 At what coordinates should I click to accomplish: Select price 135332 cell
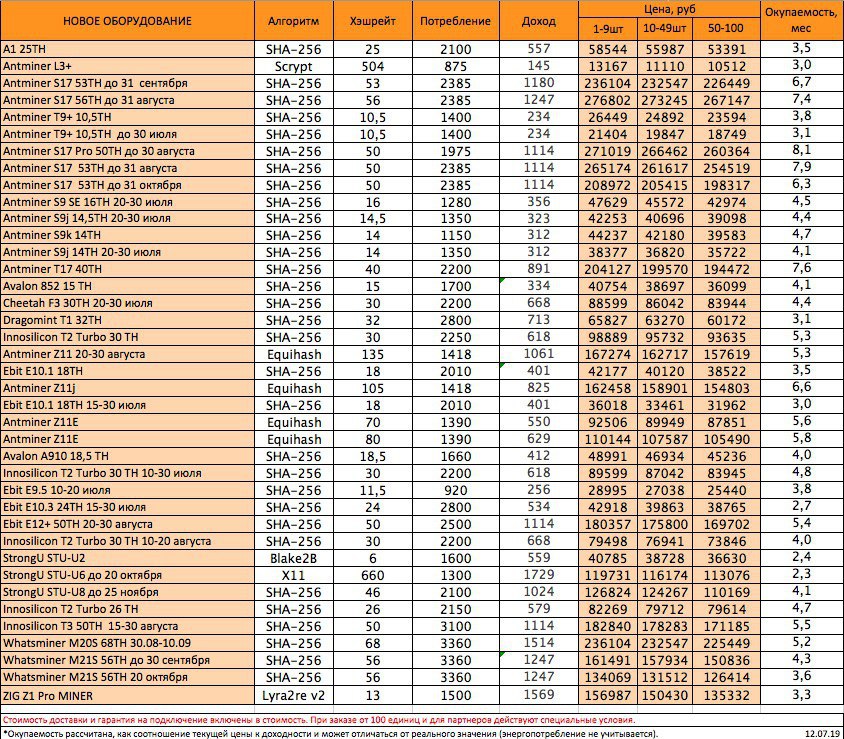tap(726, 695)
